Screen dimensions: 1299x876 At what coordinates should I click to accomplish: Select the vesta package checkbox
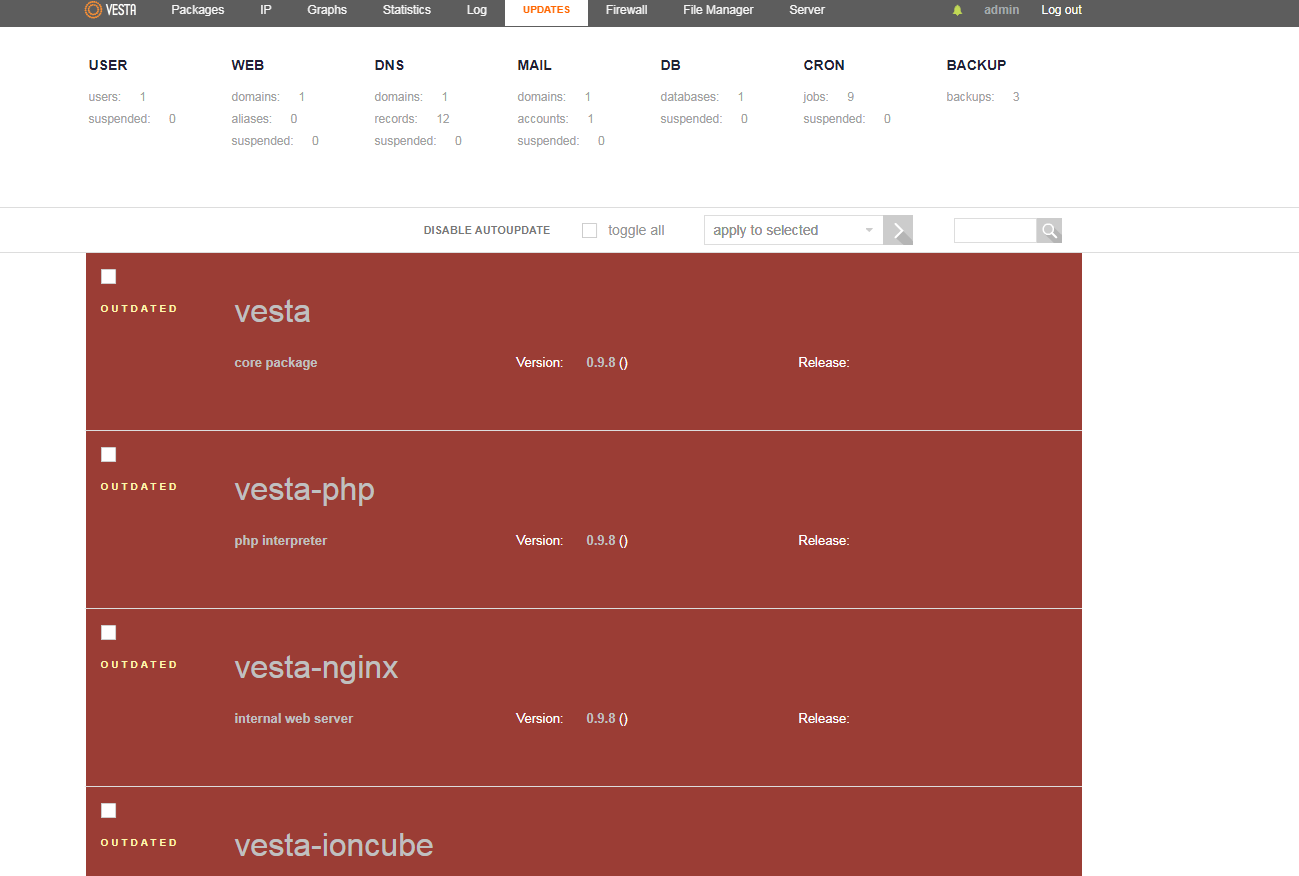109,277
